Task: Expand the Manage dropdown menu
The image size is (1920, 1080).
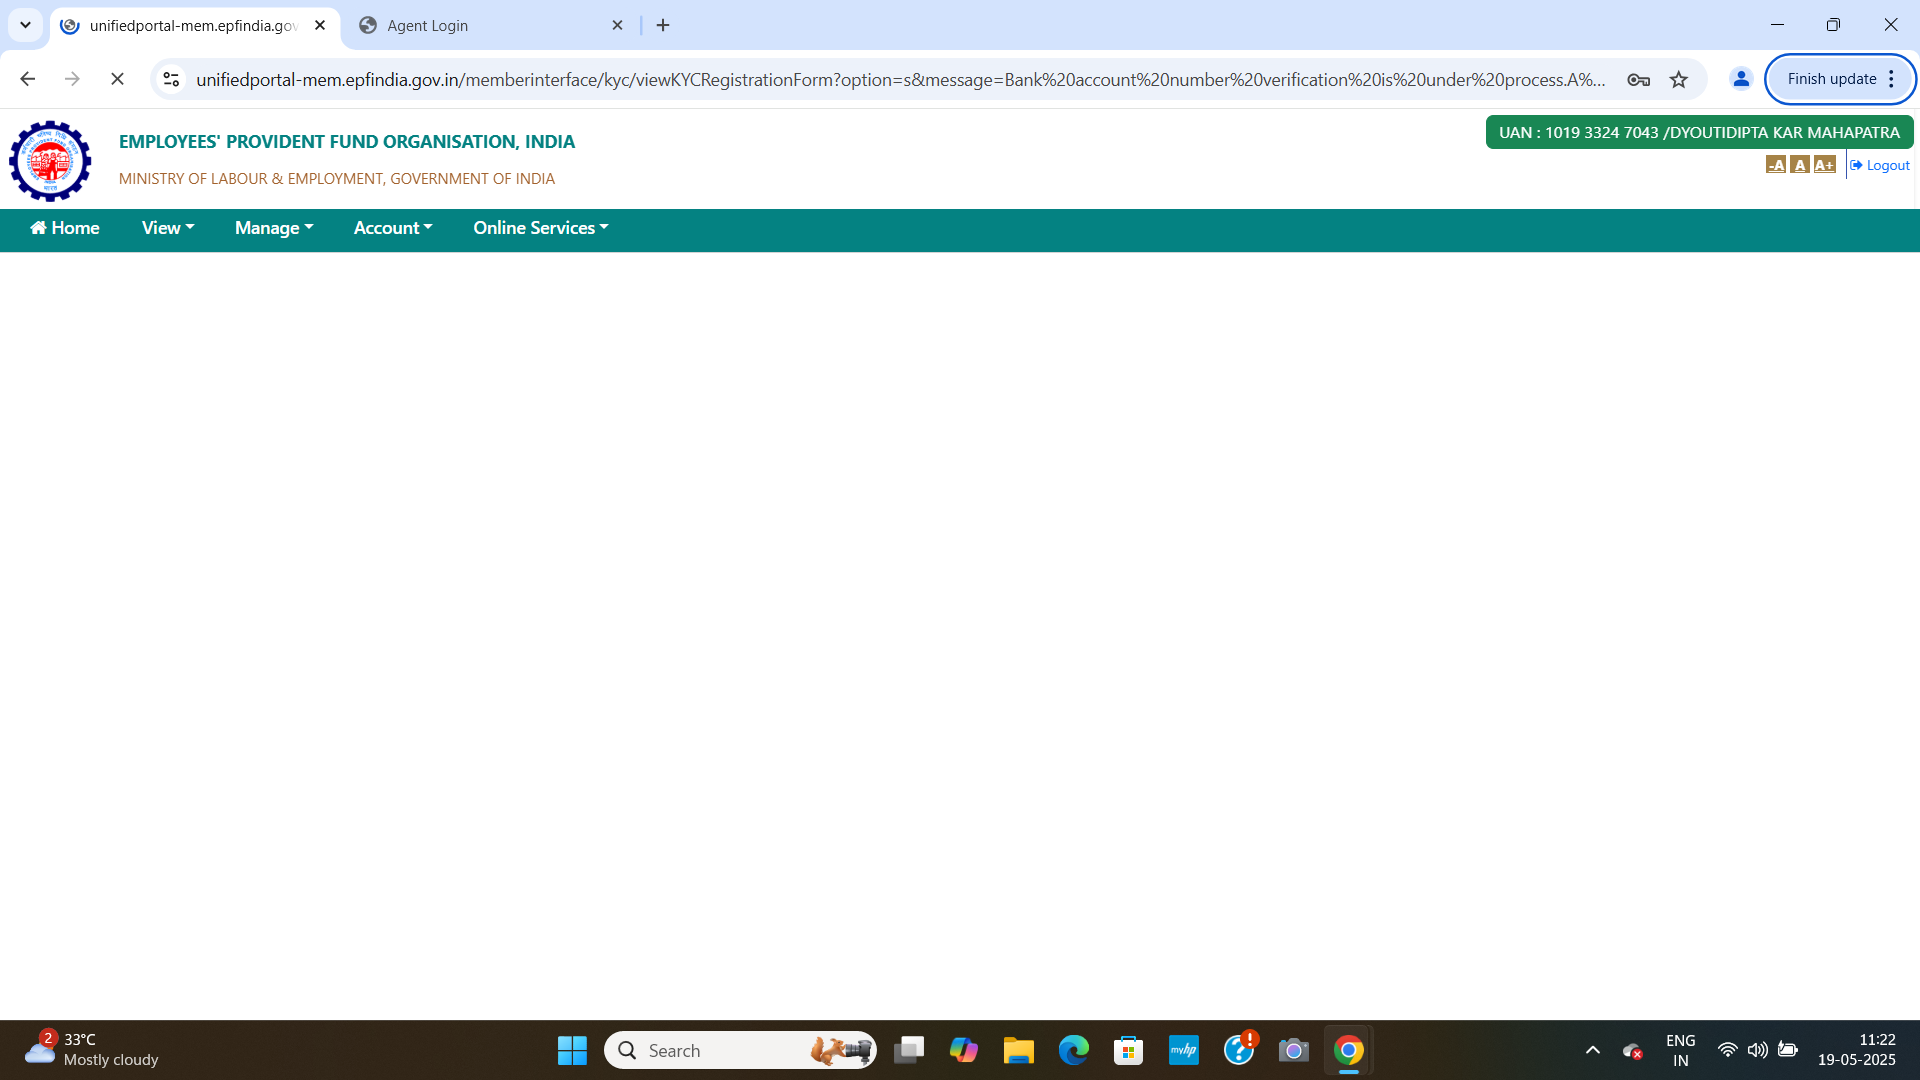Action: pyautogui.click(x=273, y=228)
